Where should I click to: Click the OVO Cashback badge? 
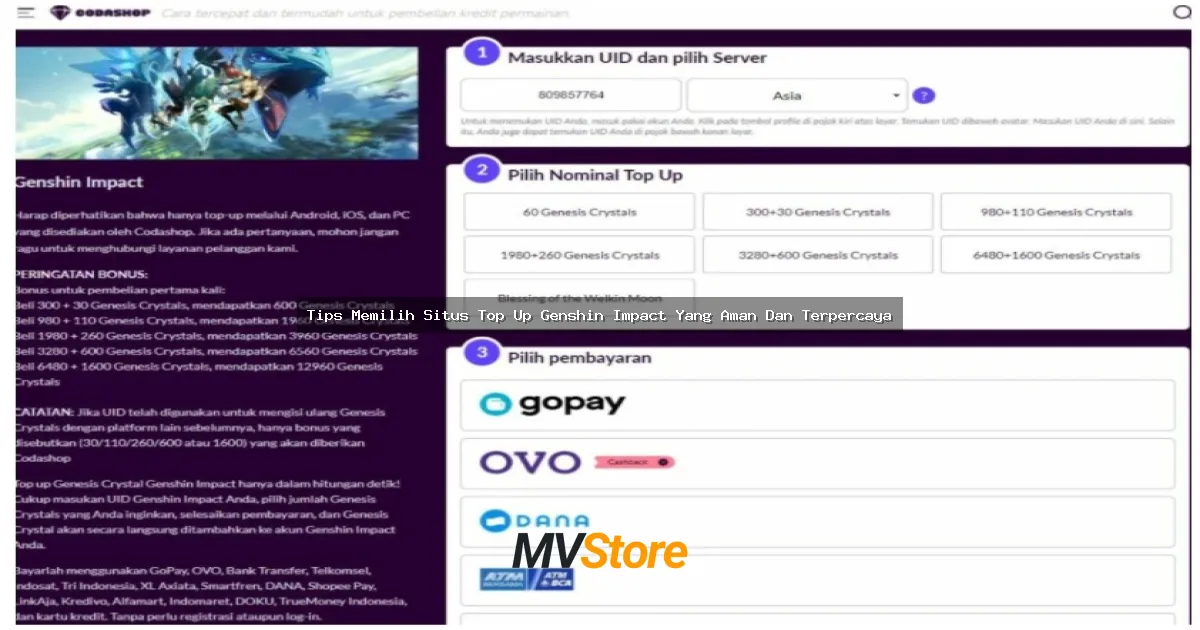point(634,462)
